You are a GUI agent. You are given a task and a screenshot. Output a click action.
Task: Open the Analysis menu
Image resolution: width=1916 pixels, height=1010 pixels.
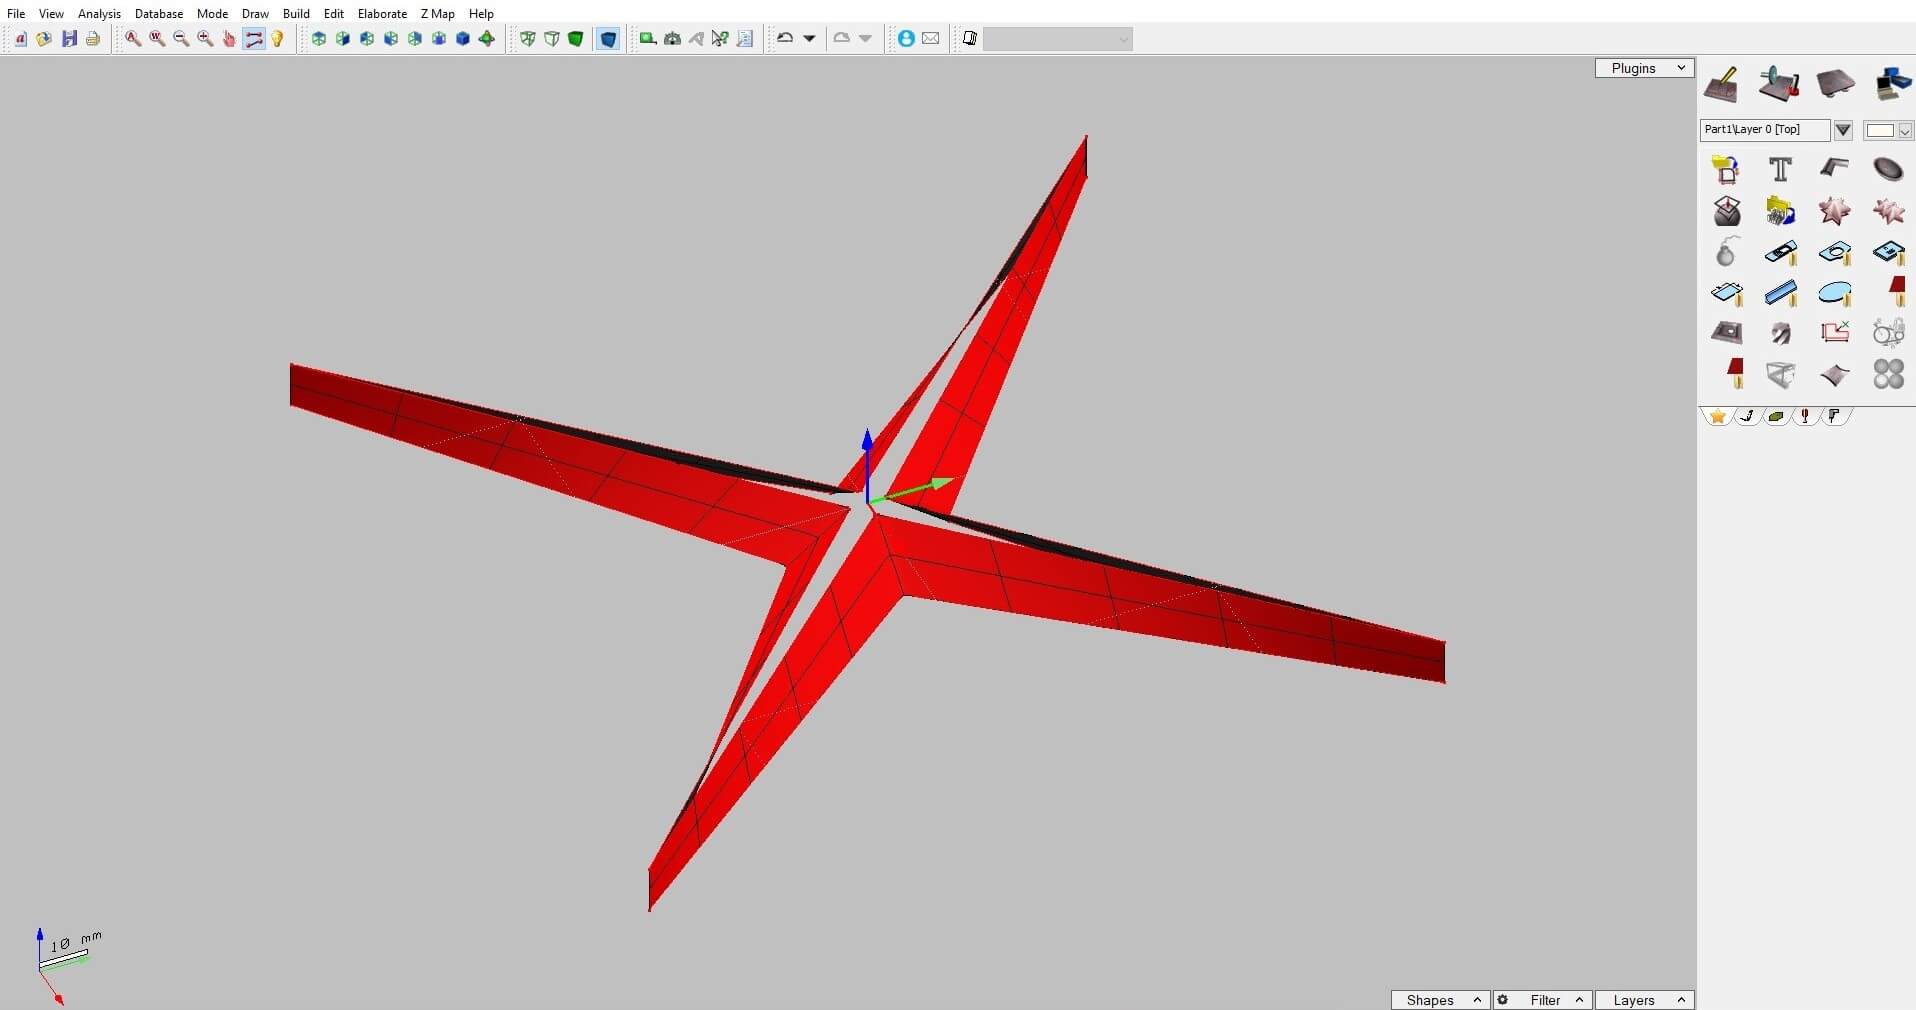[x=99, y=13]
